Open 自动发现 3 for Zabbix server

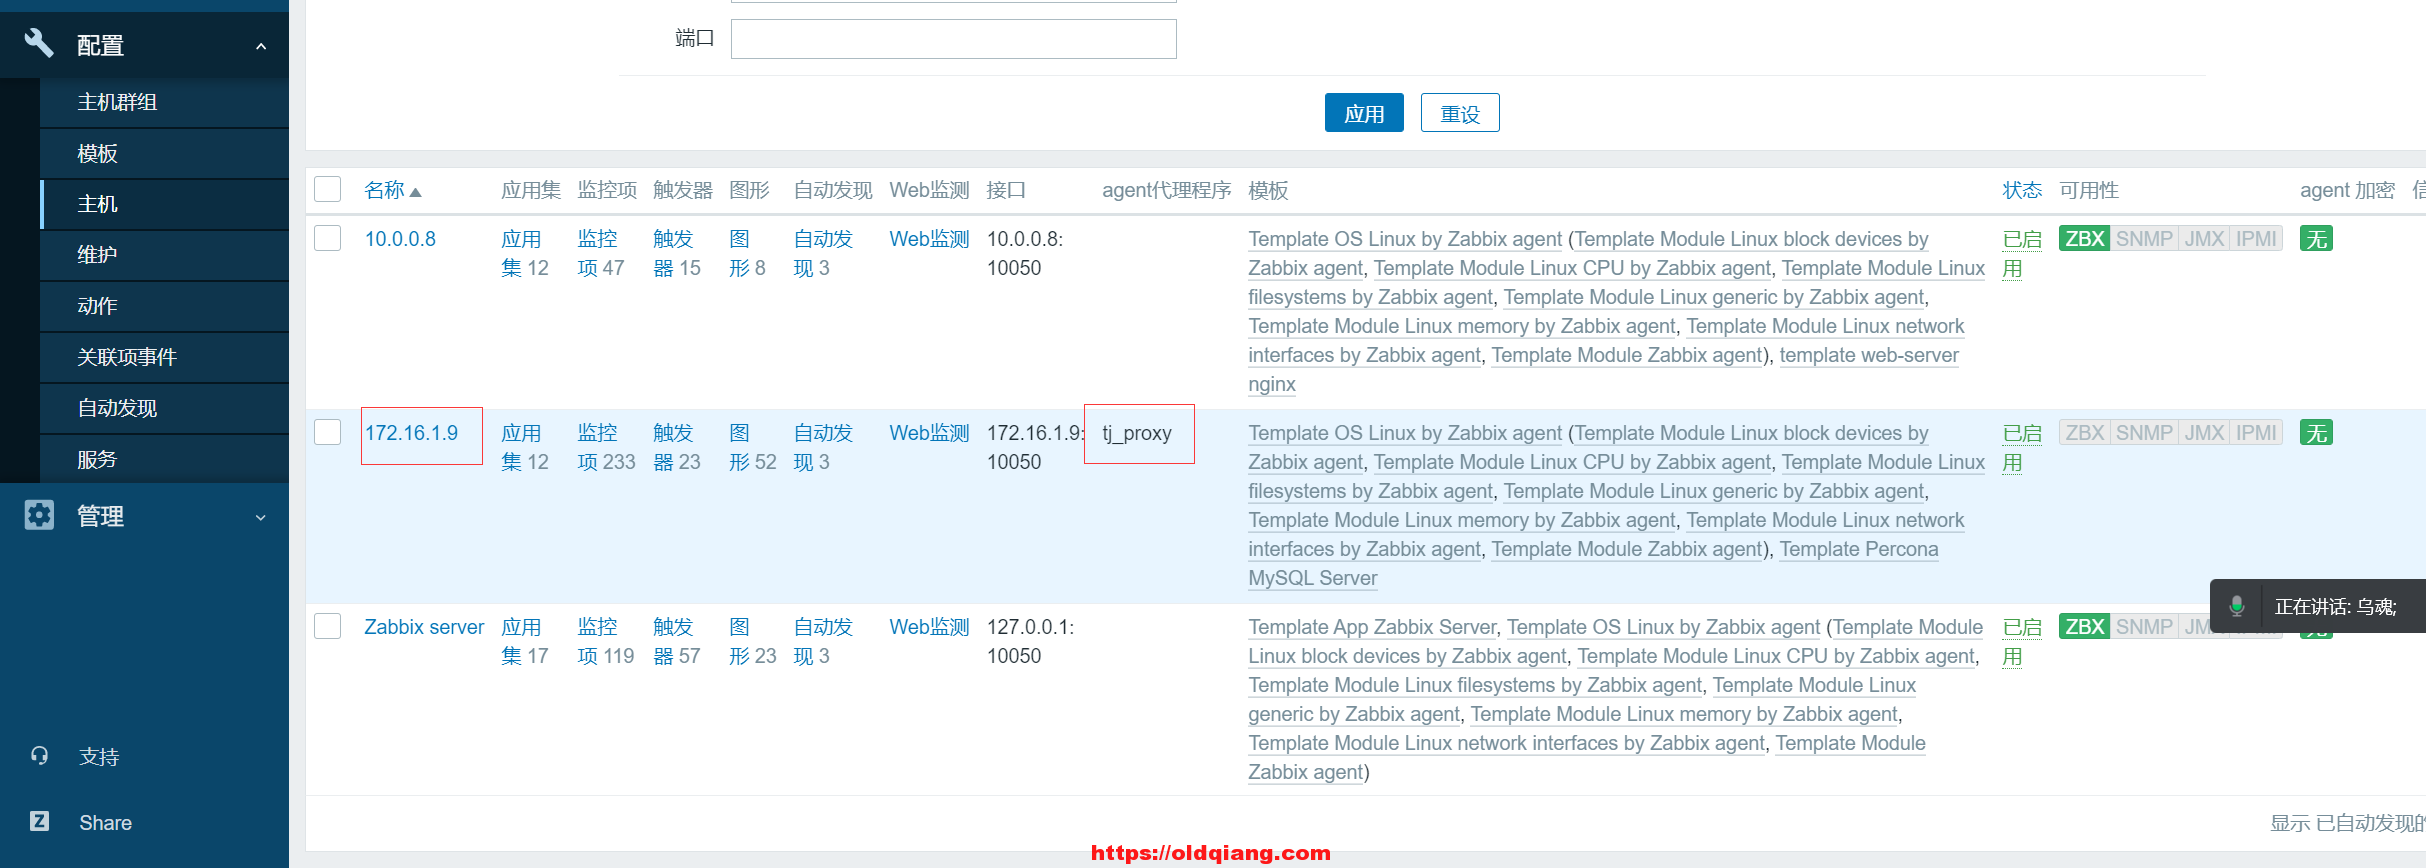click(823, 641)
